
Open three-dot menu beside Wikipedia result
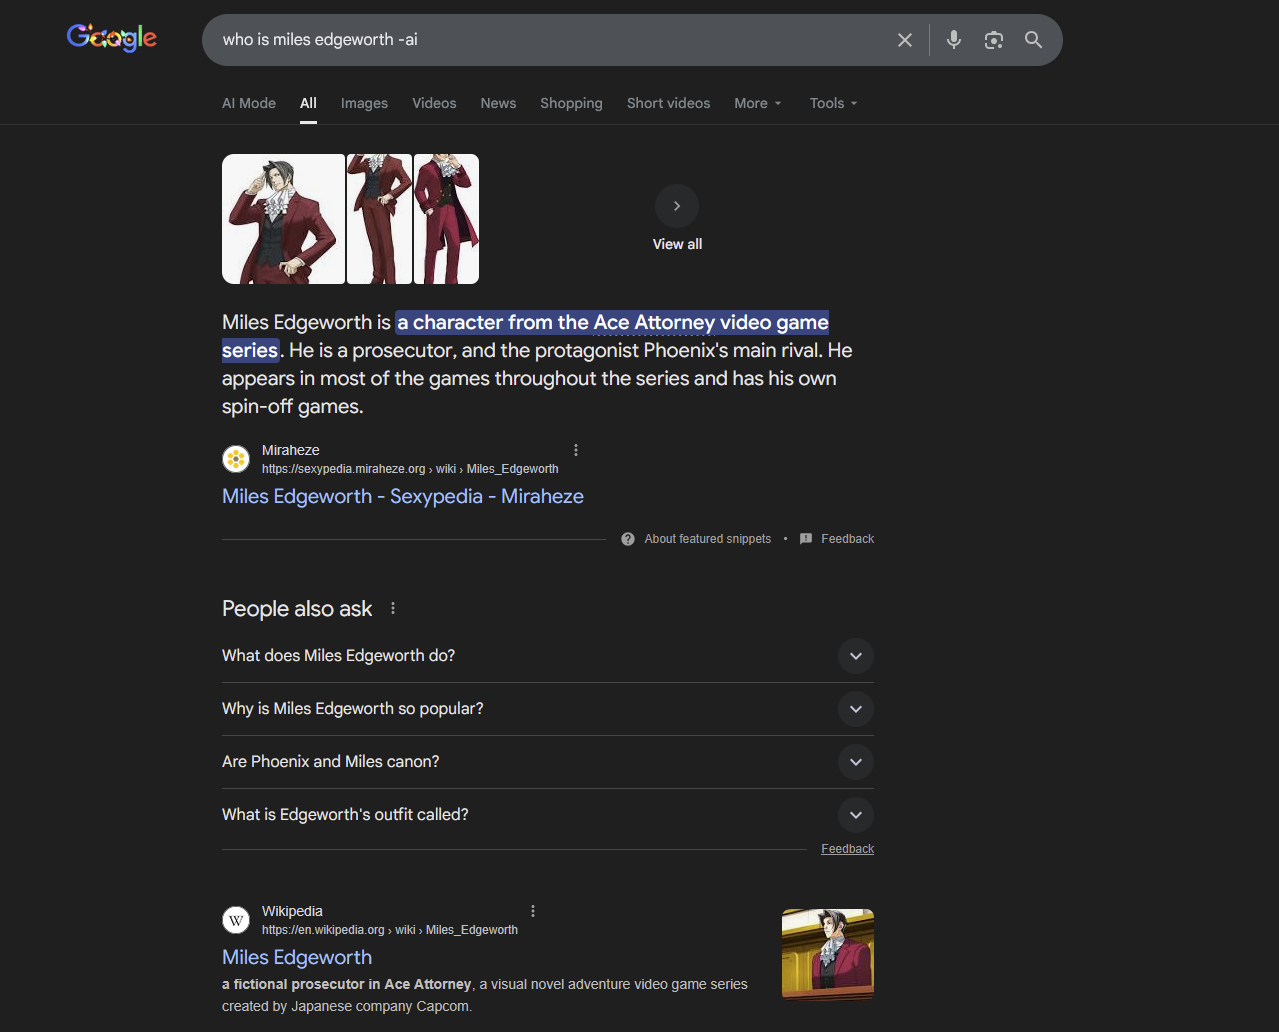[533, 911]
